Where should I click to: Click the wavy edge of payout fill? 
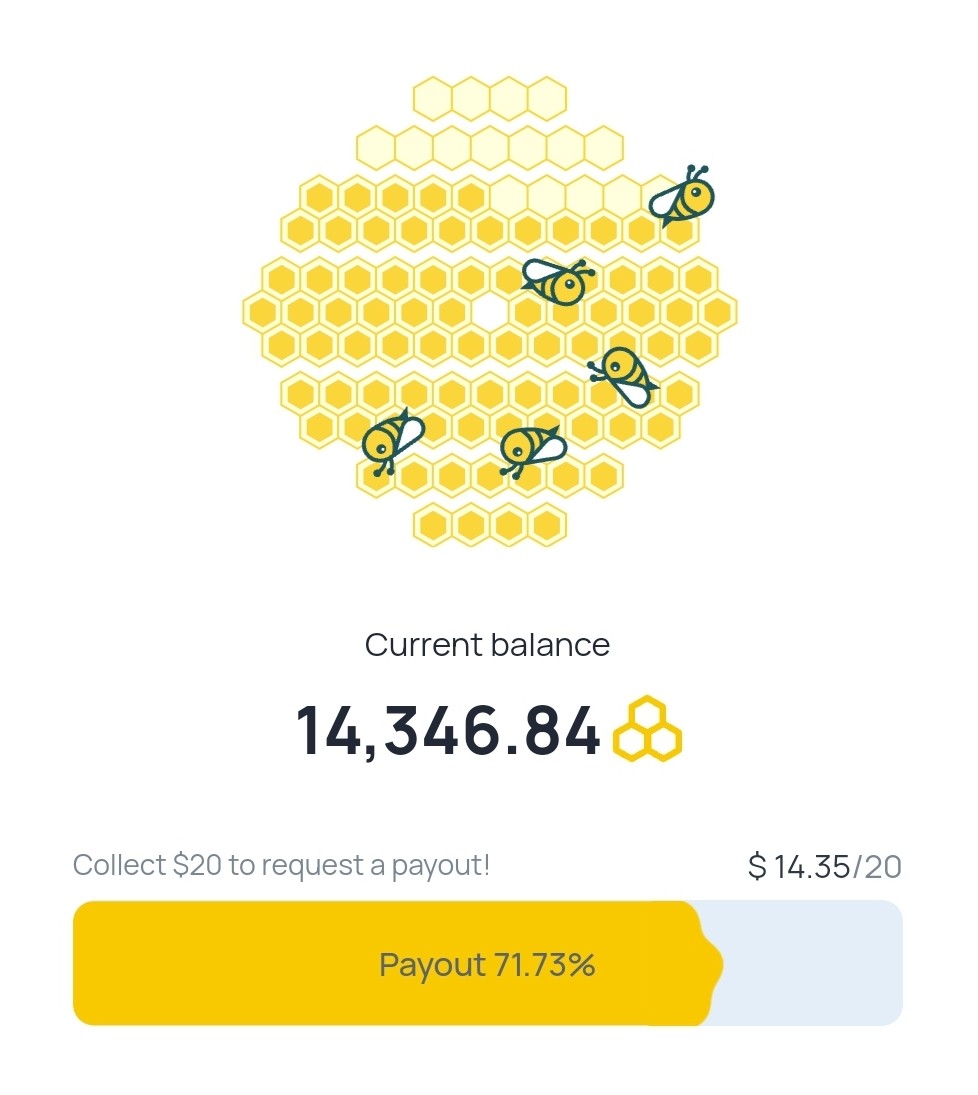[x=707, y=963]
